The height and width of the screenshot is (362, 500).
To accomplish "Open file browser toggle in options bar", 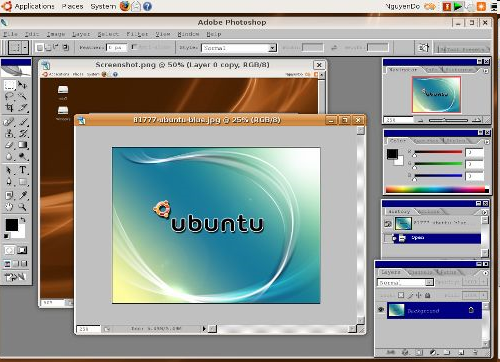I will [423, 48].
